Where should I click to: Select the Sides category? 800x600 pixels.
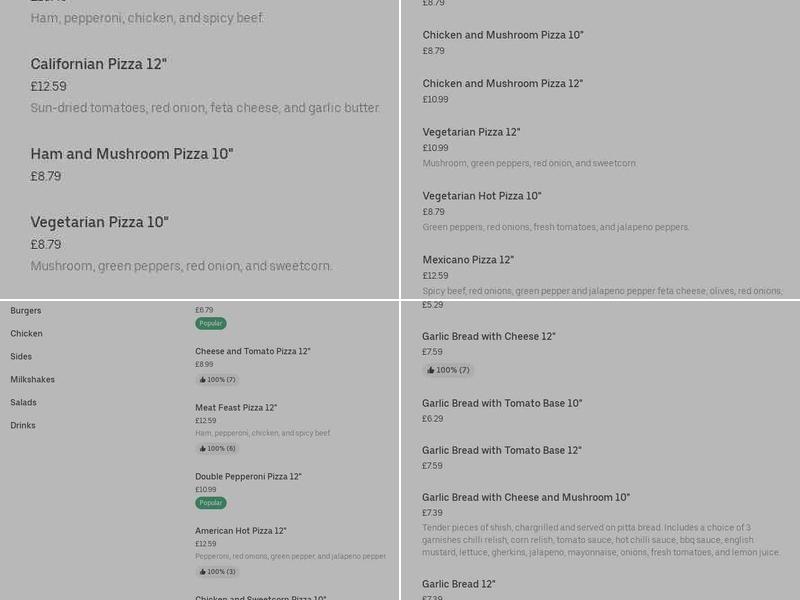pos(21,357)
